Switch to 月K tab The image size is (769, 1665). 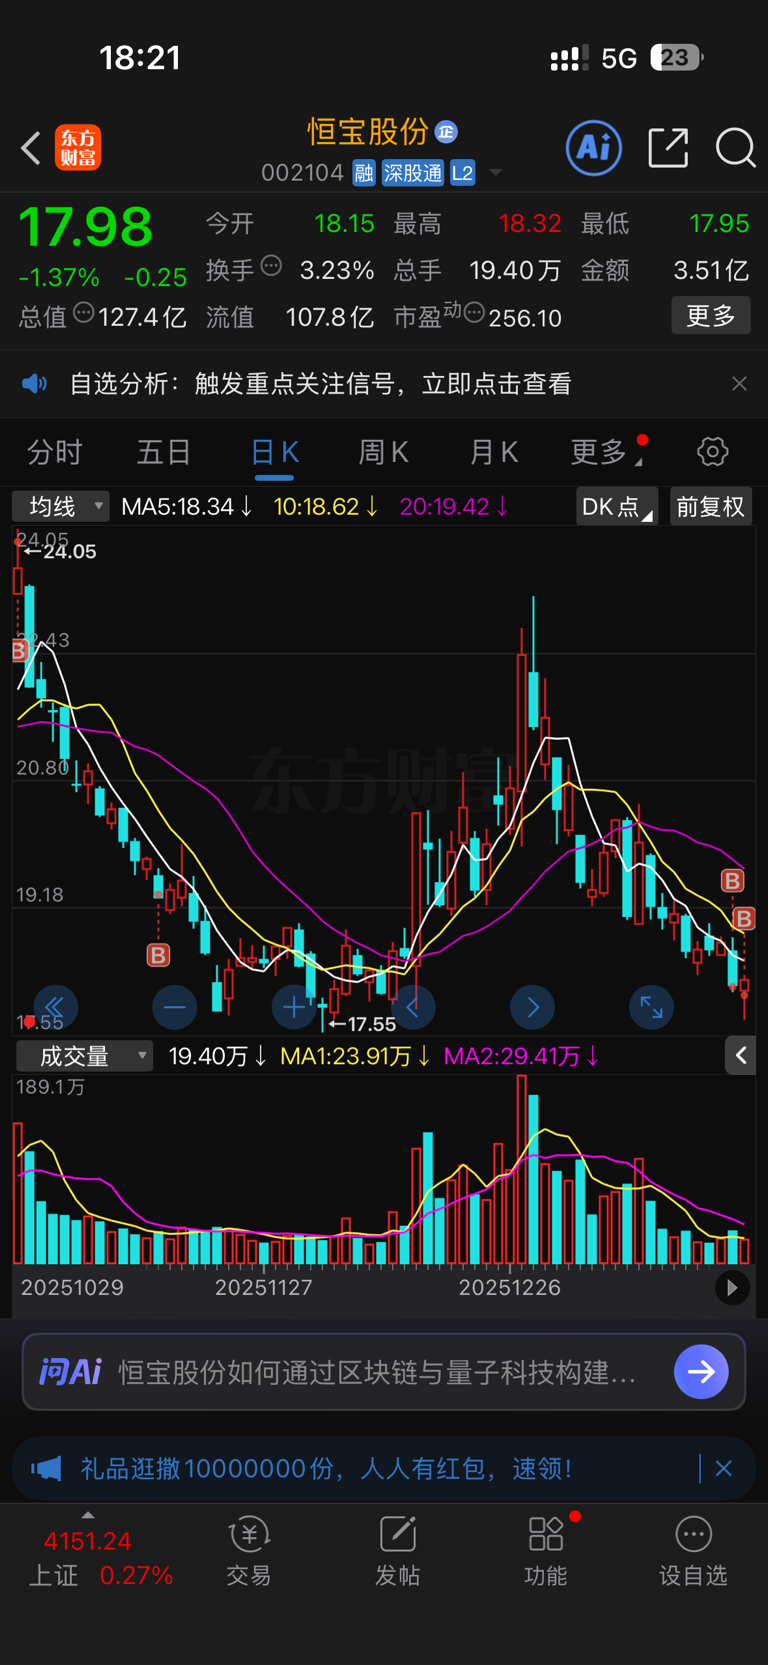coord(494,453)
